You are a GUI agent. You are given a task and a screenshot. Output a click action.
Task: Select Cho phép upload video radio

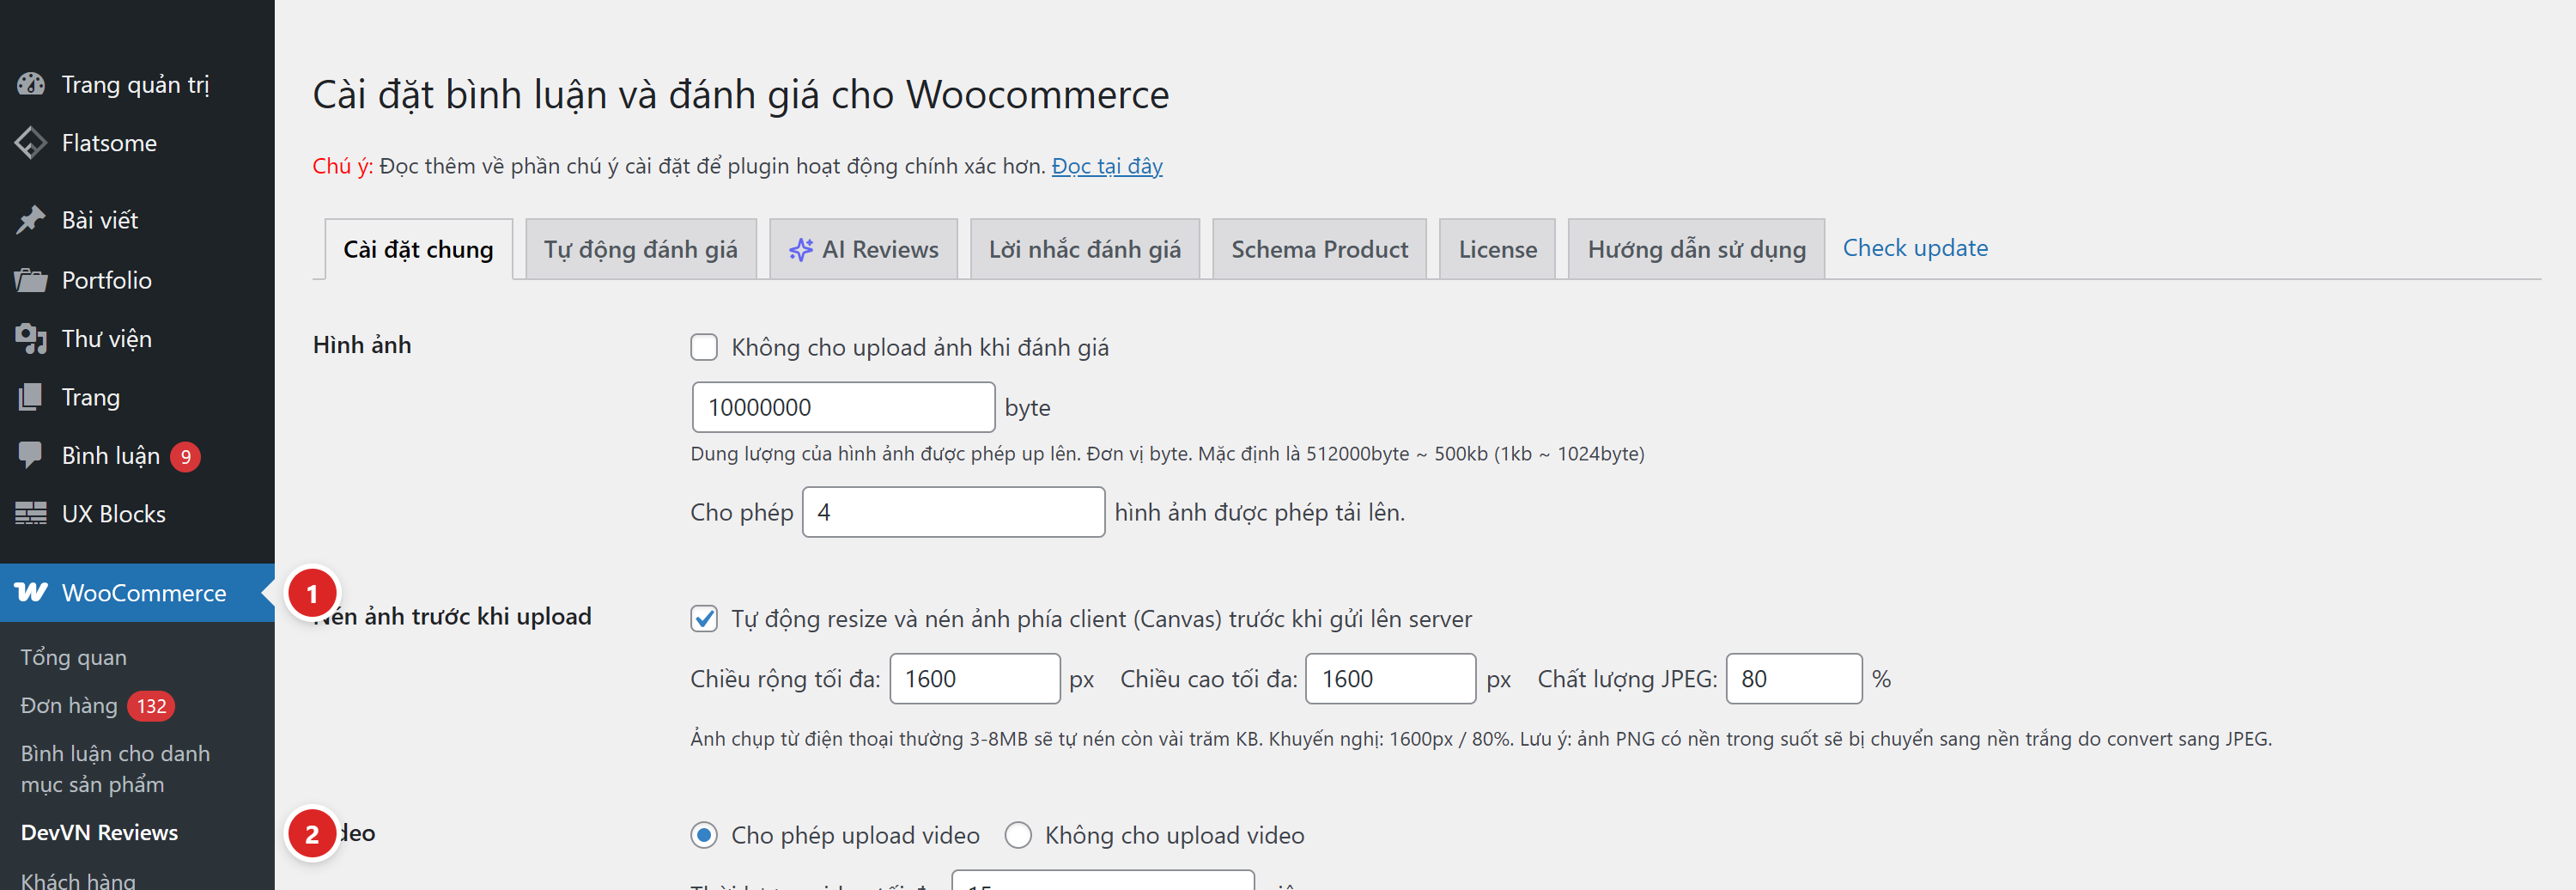pos(704,835)
